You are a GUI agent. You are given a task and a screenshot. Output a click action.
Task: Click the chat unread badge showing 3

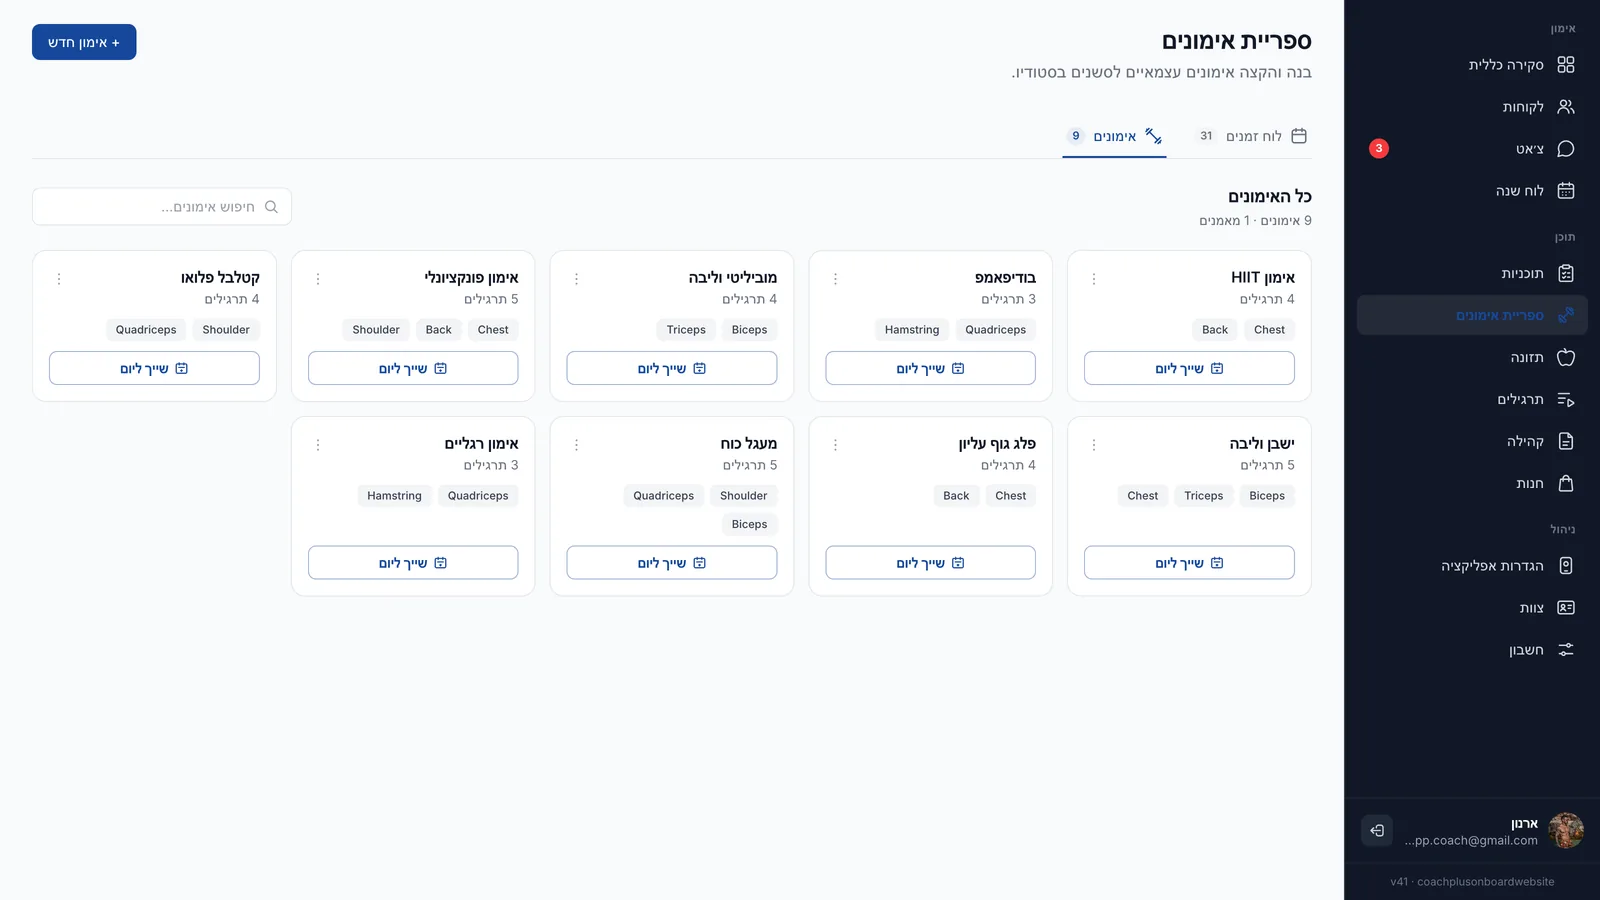point(1379,149)
